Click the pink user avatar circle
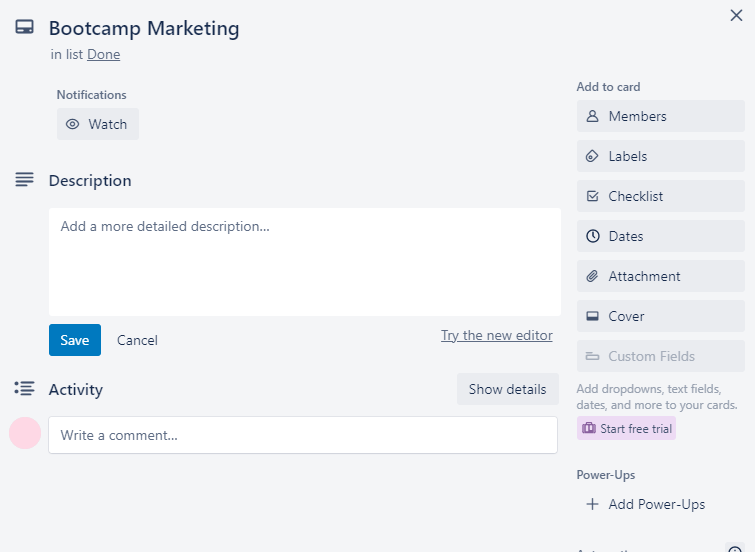 [x=25, y=433]
